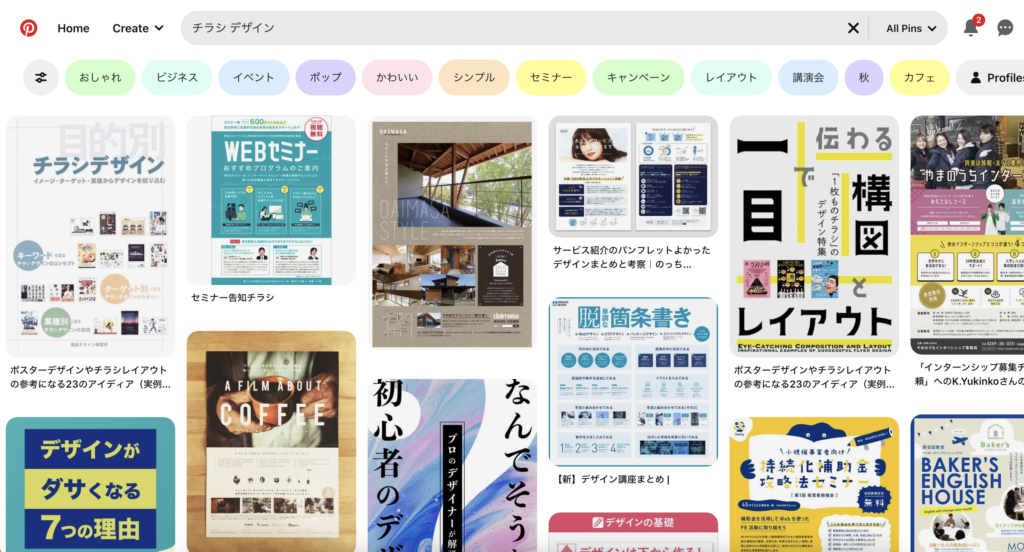Open the messages speech bubble icon
Viewport: 1024px width, 552px height.
point(1005,27)
